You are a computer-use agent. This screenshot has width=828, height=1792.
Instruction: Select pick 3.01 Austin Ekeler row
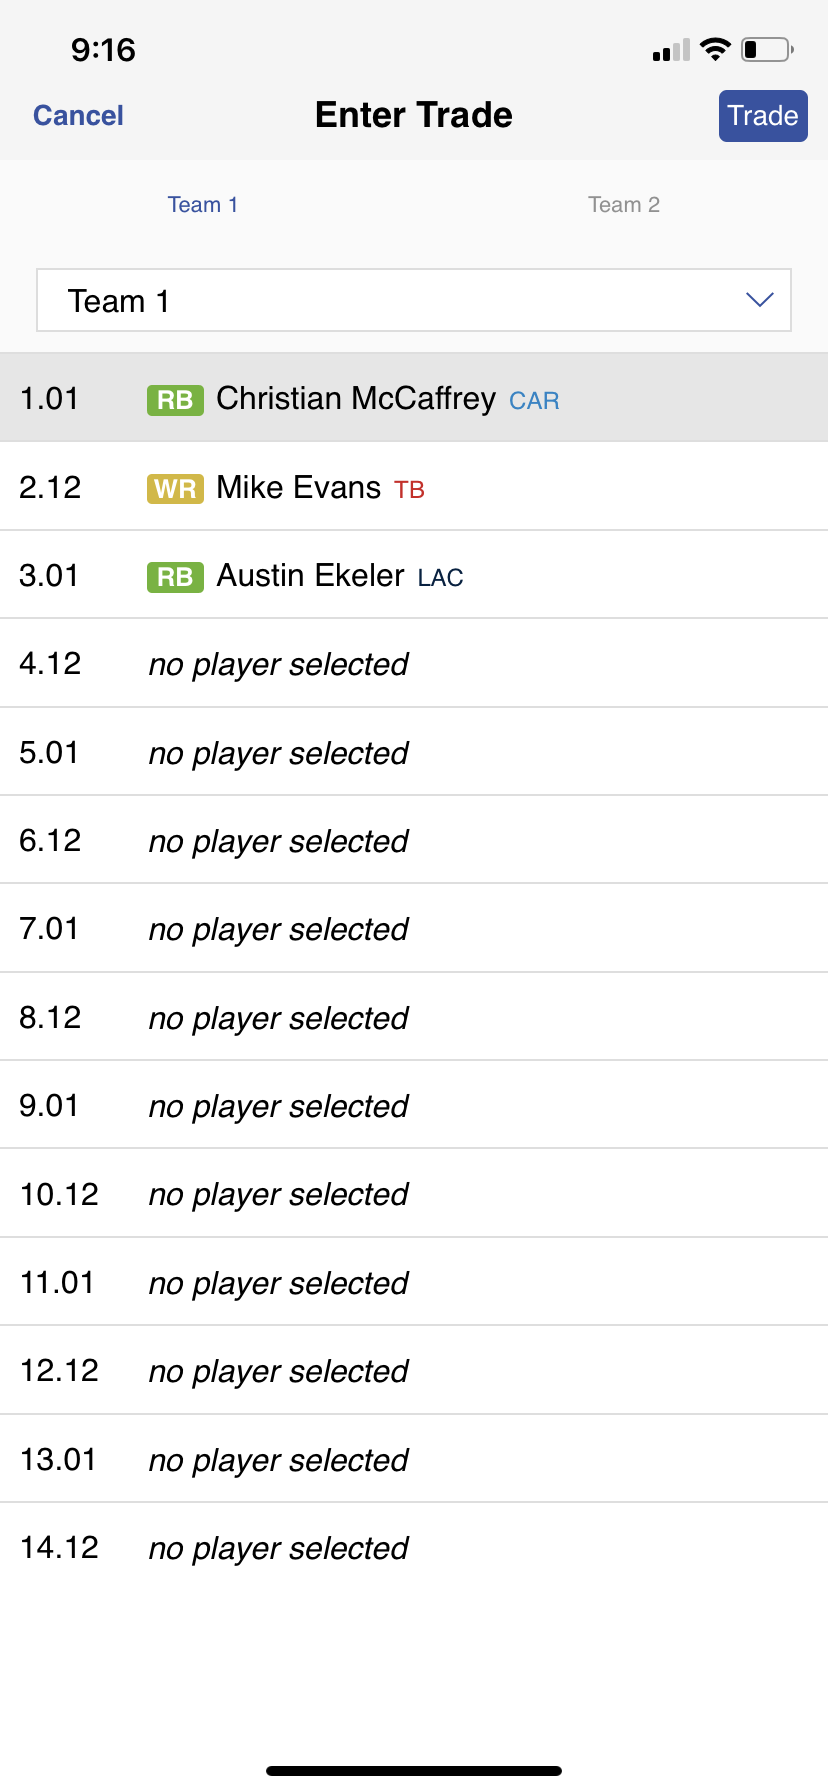pyautogui.click(x=414, y=575)
